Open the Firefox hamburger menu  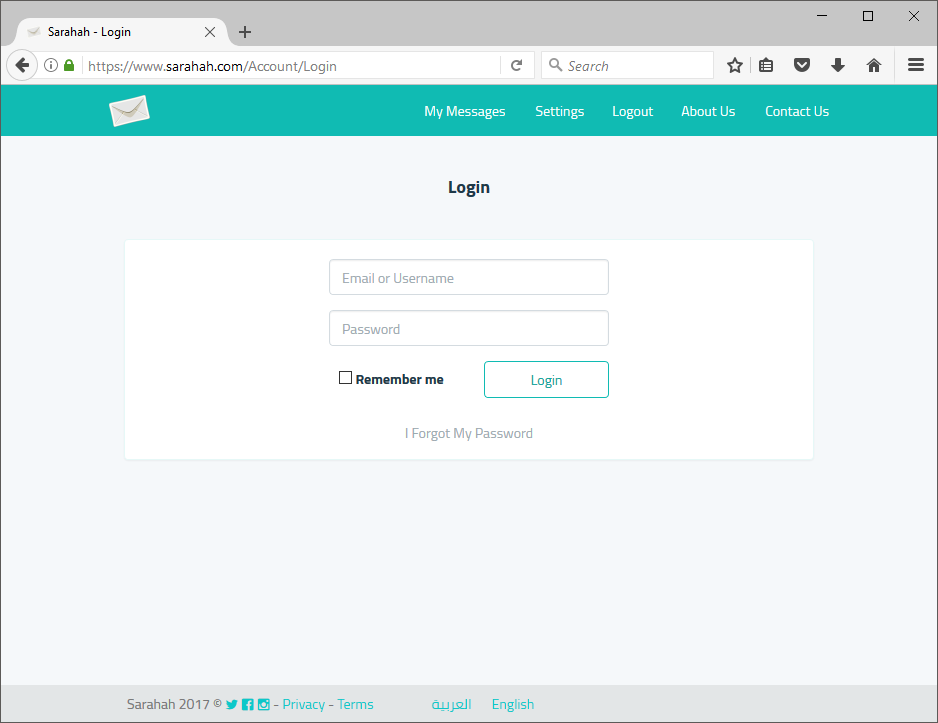(x=916, y=64)
